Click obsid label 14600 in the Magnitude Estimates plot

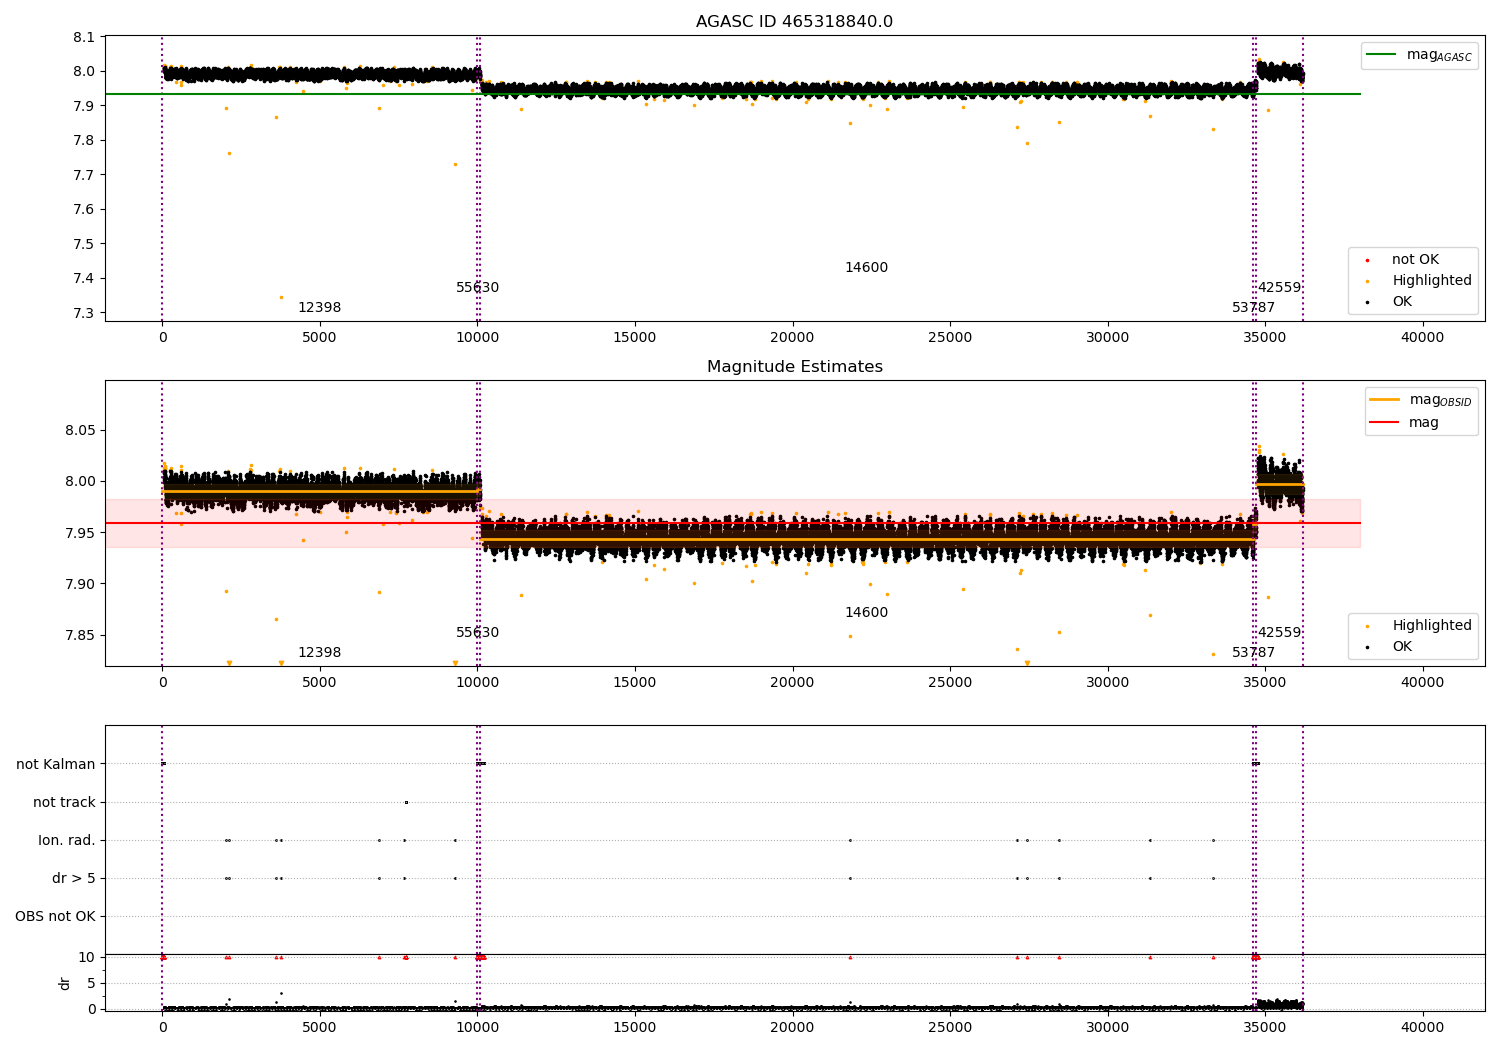[866, 613]
